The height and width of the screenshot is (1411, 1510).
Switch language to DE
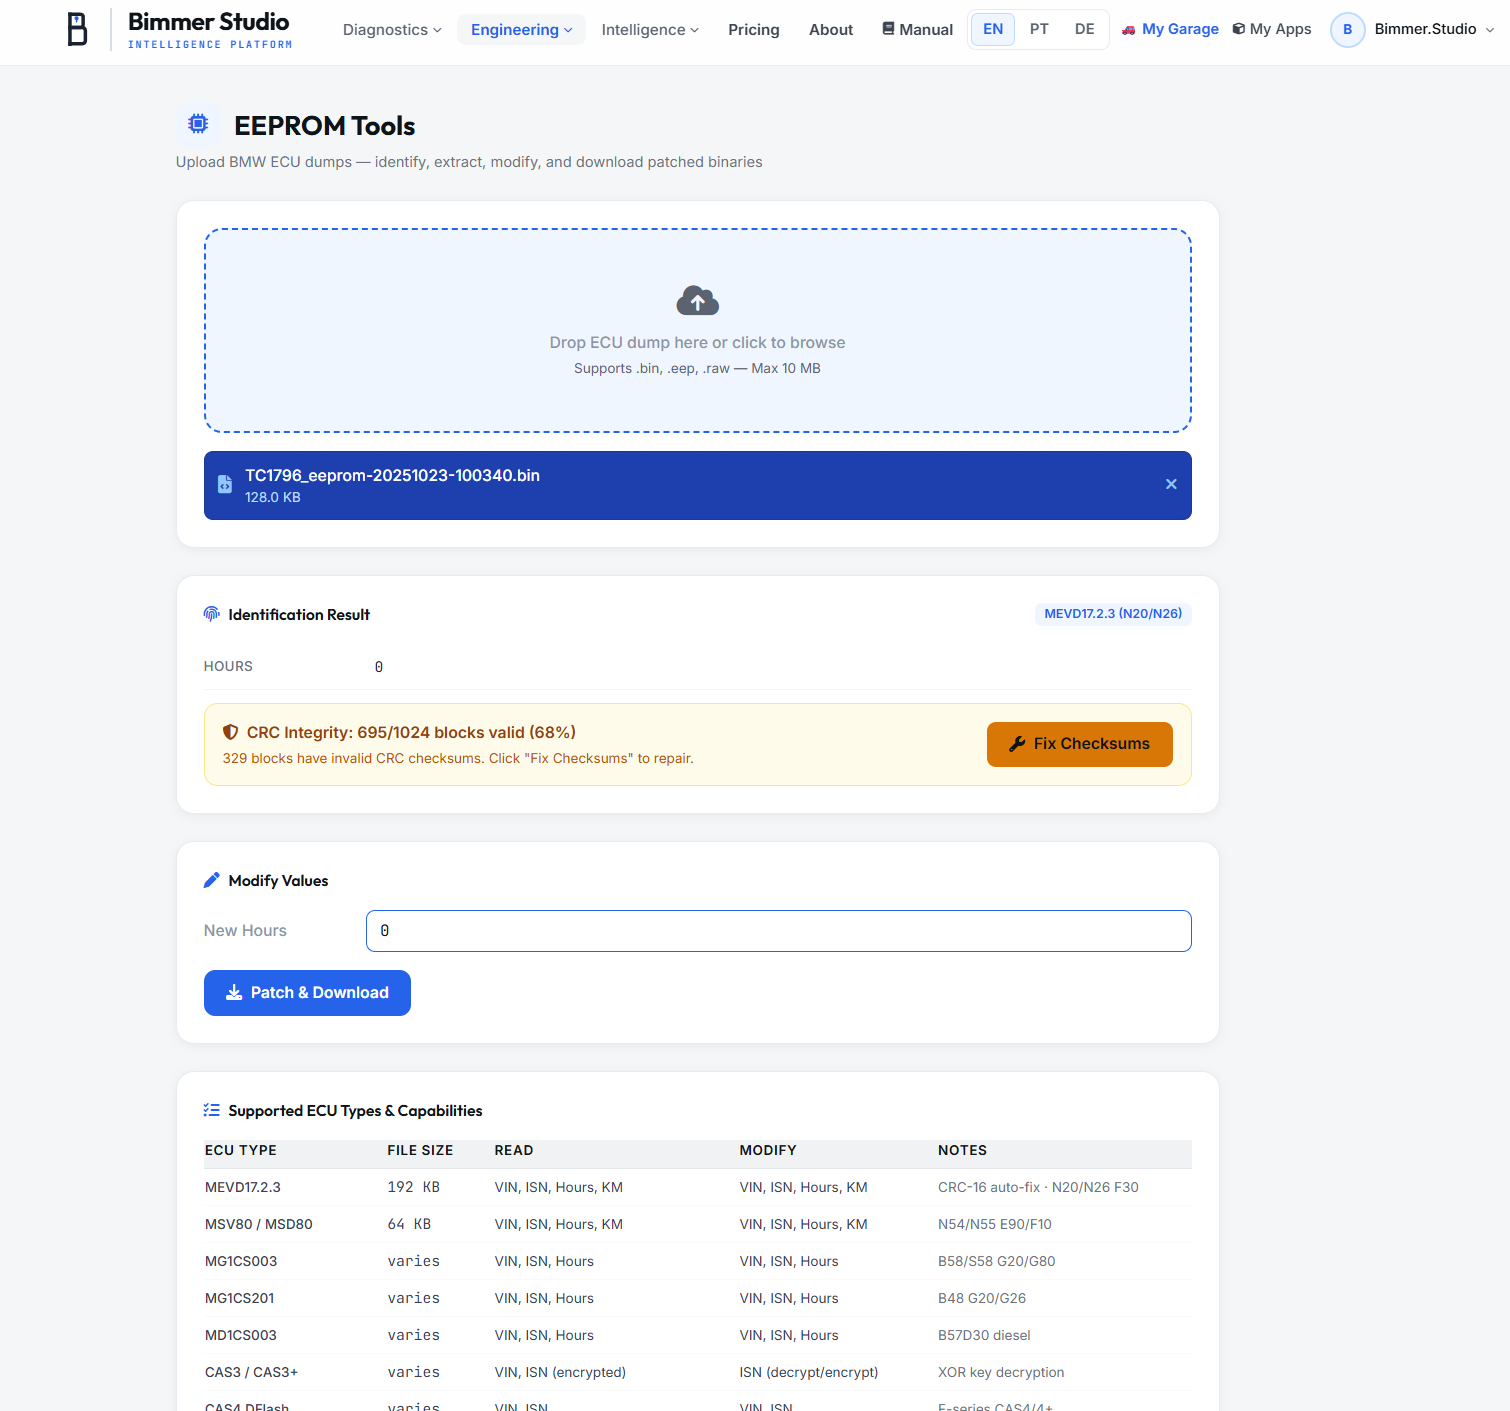tap(1085, 29)
